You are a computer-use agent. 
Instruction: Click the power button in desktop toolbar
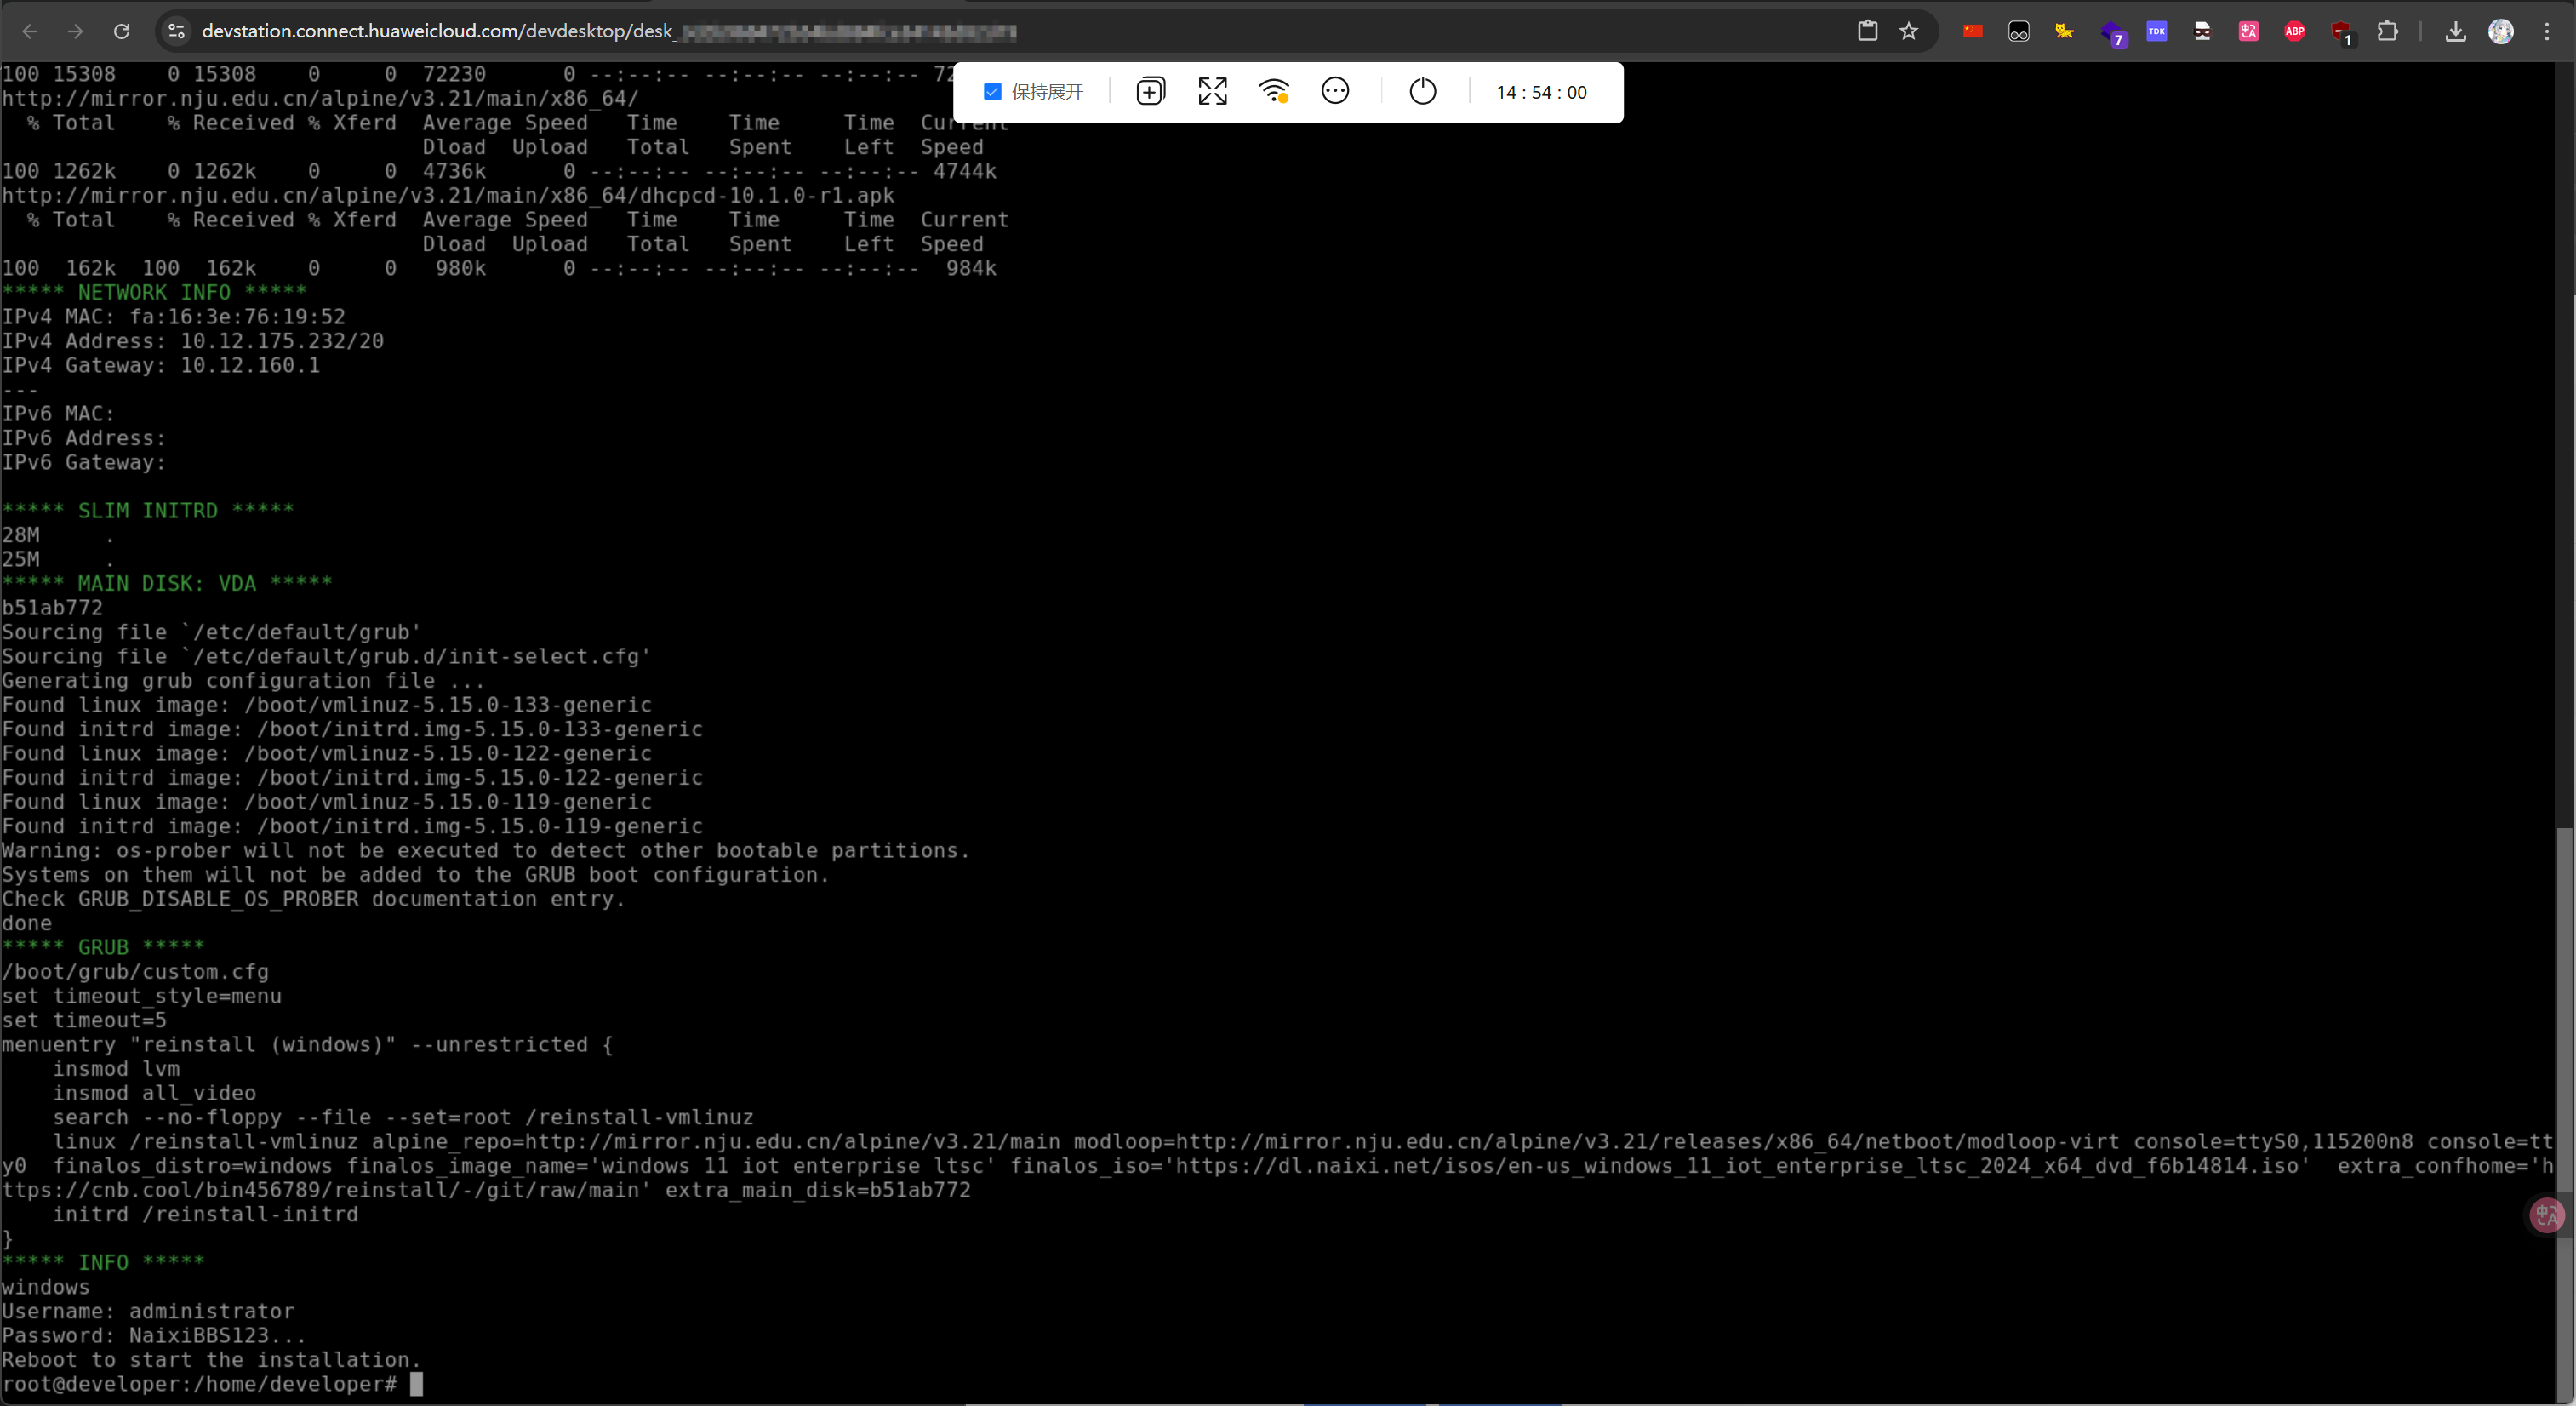click(x=1422, y=92)
